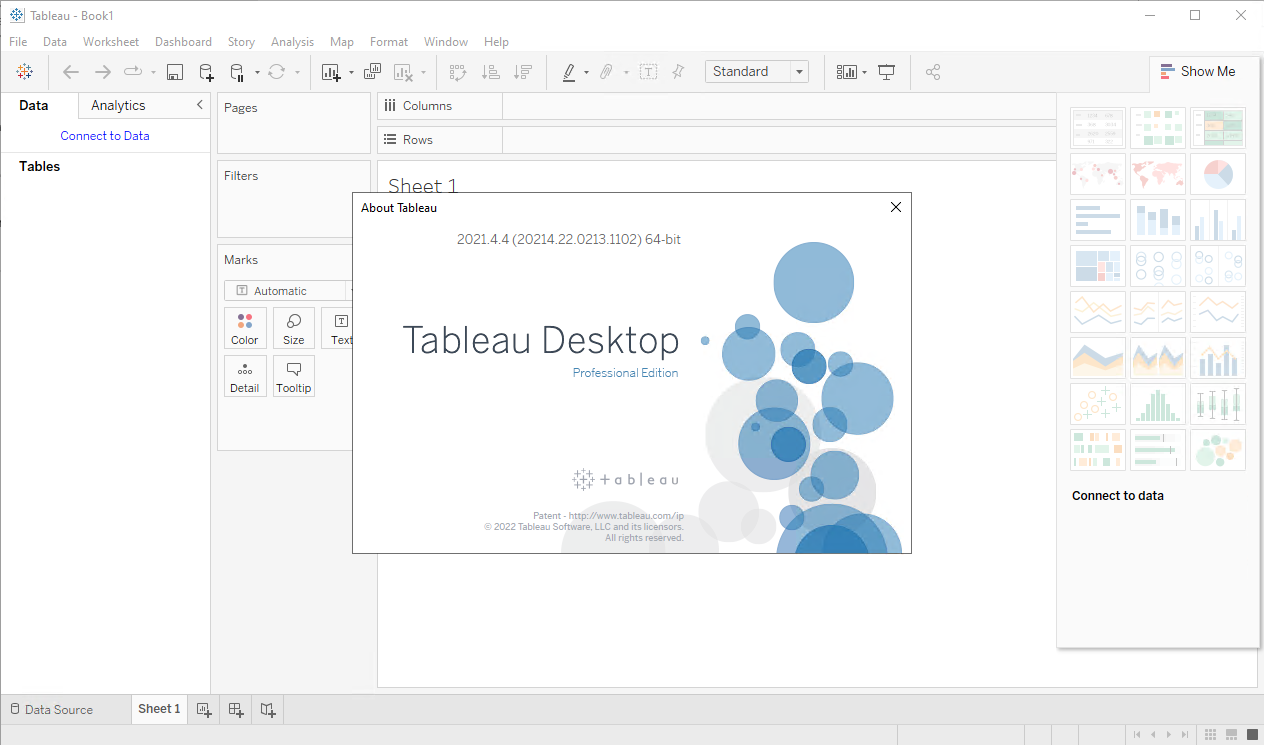Collapse the side pane with chevron
The image size is (1264, 745).
click(x=199, y=105)
